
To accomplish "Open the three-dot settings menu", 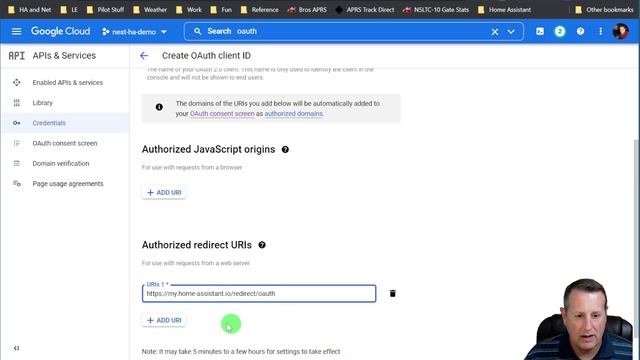I will click(600, 31).
